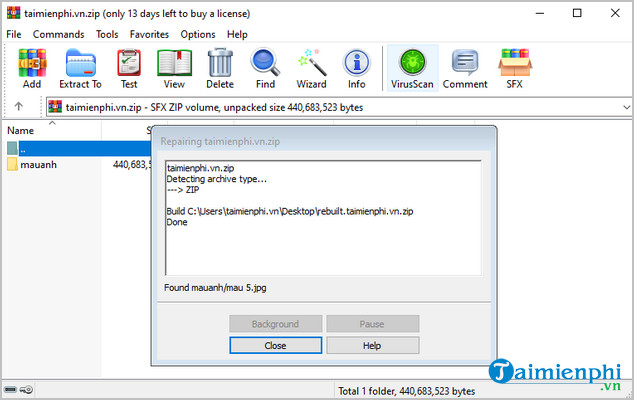634x400 pixels.
Task: Sort by the Name column header
Action: [x=53, y=130]
